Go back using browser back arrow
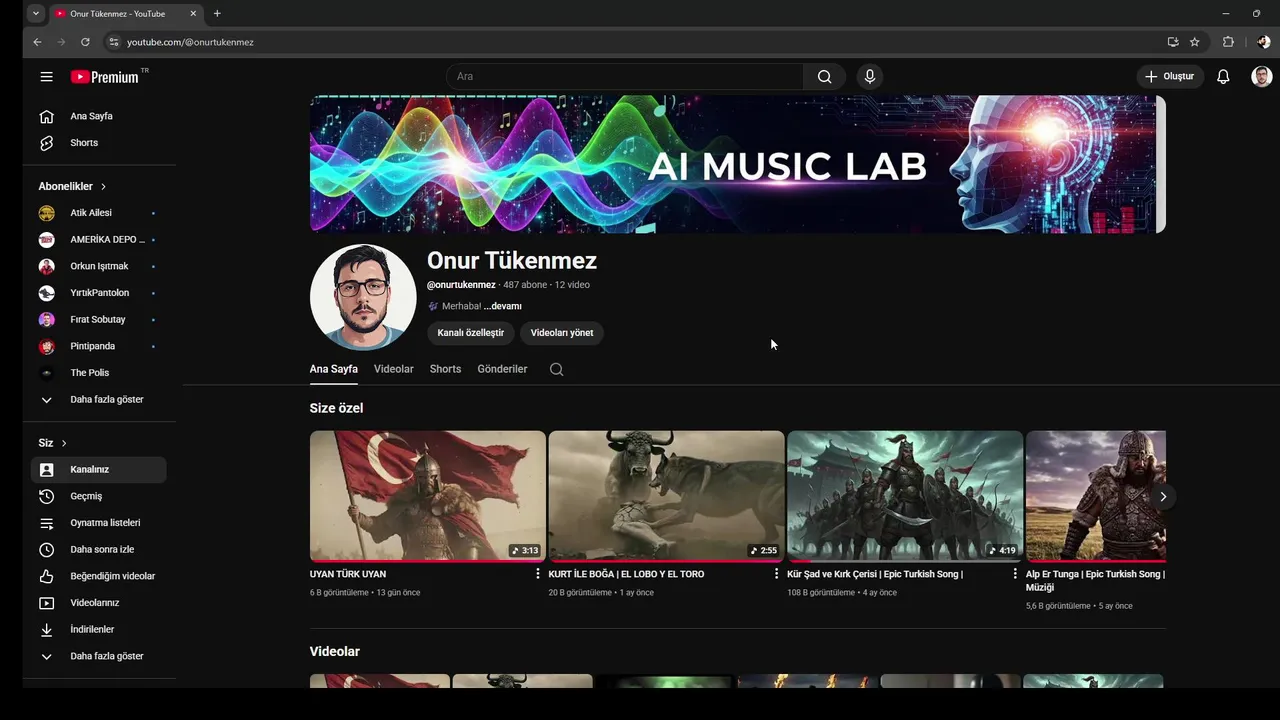The image size is (1280, 720). click(37, 42)
